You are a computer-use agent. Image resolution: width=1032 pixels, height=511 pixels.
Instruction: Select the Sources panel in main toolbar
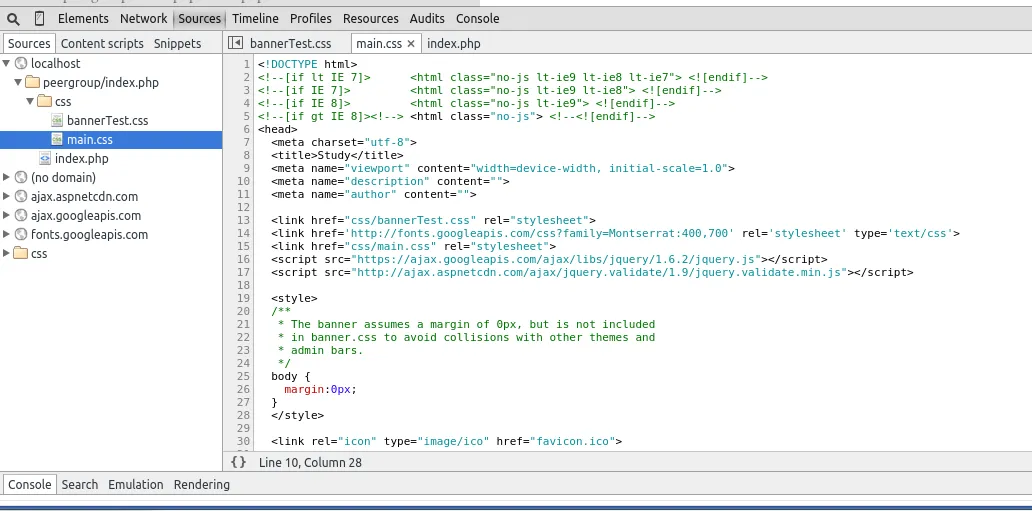[x=199, y=18]
